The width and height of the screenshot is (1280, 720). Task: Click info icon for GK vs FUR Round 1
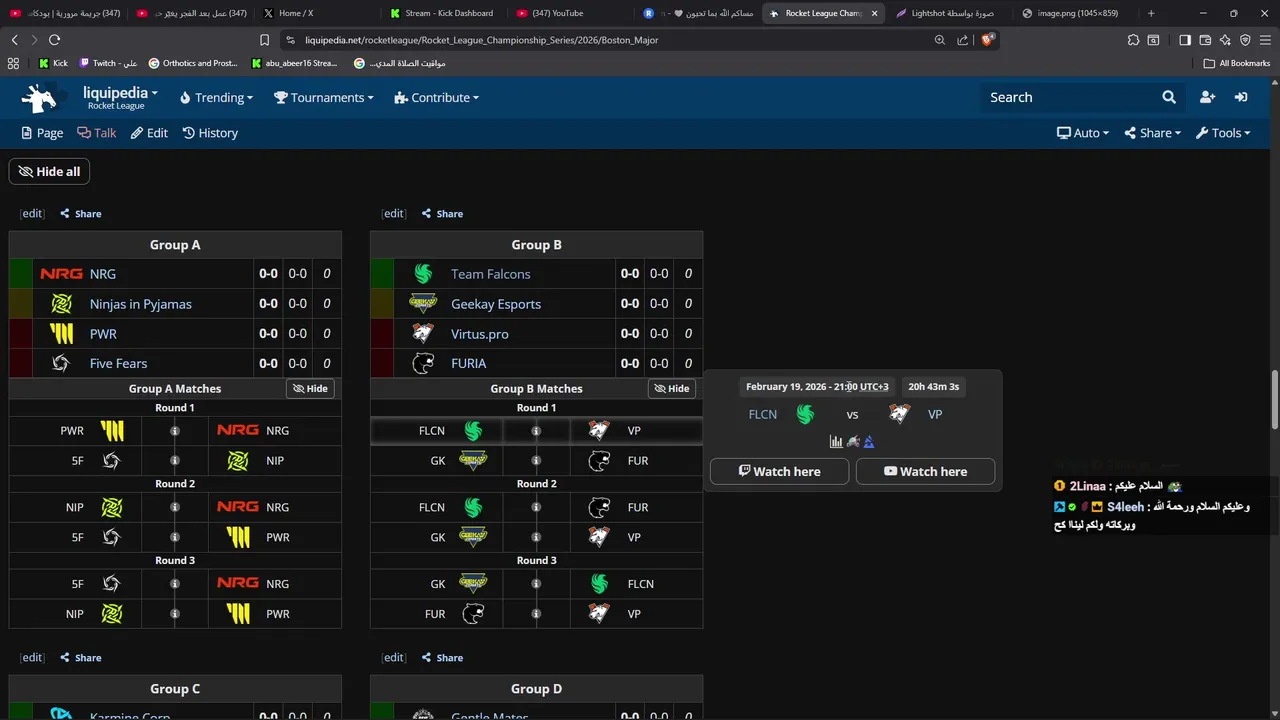coord(536,461)
